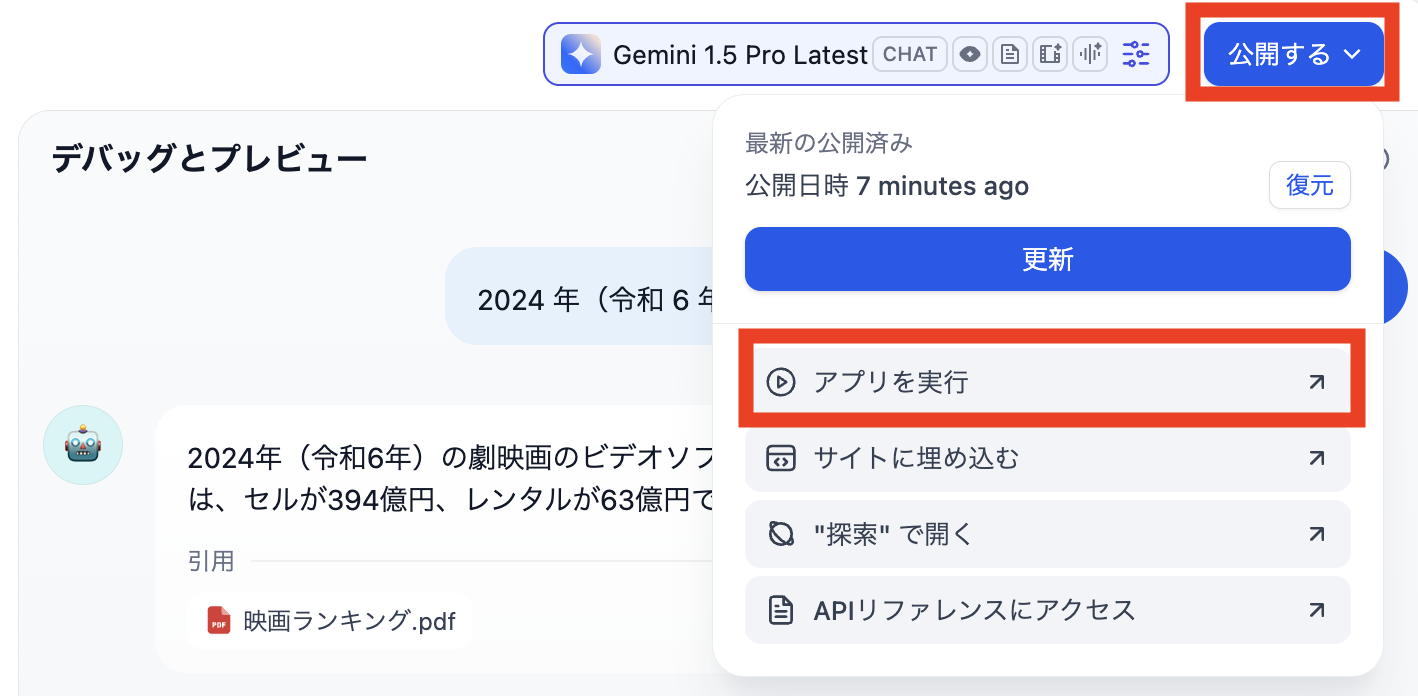
Task: Open the model parameters sliders icon
Action: point(1135,54)
